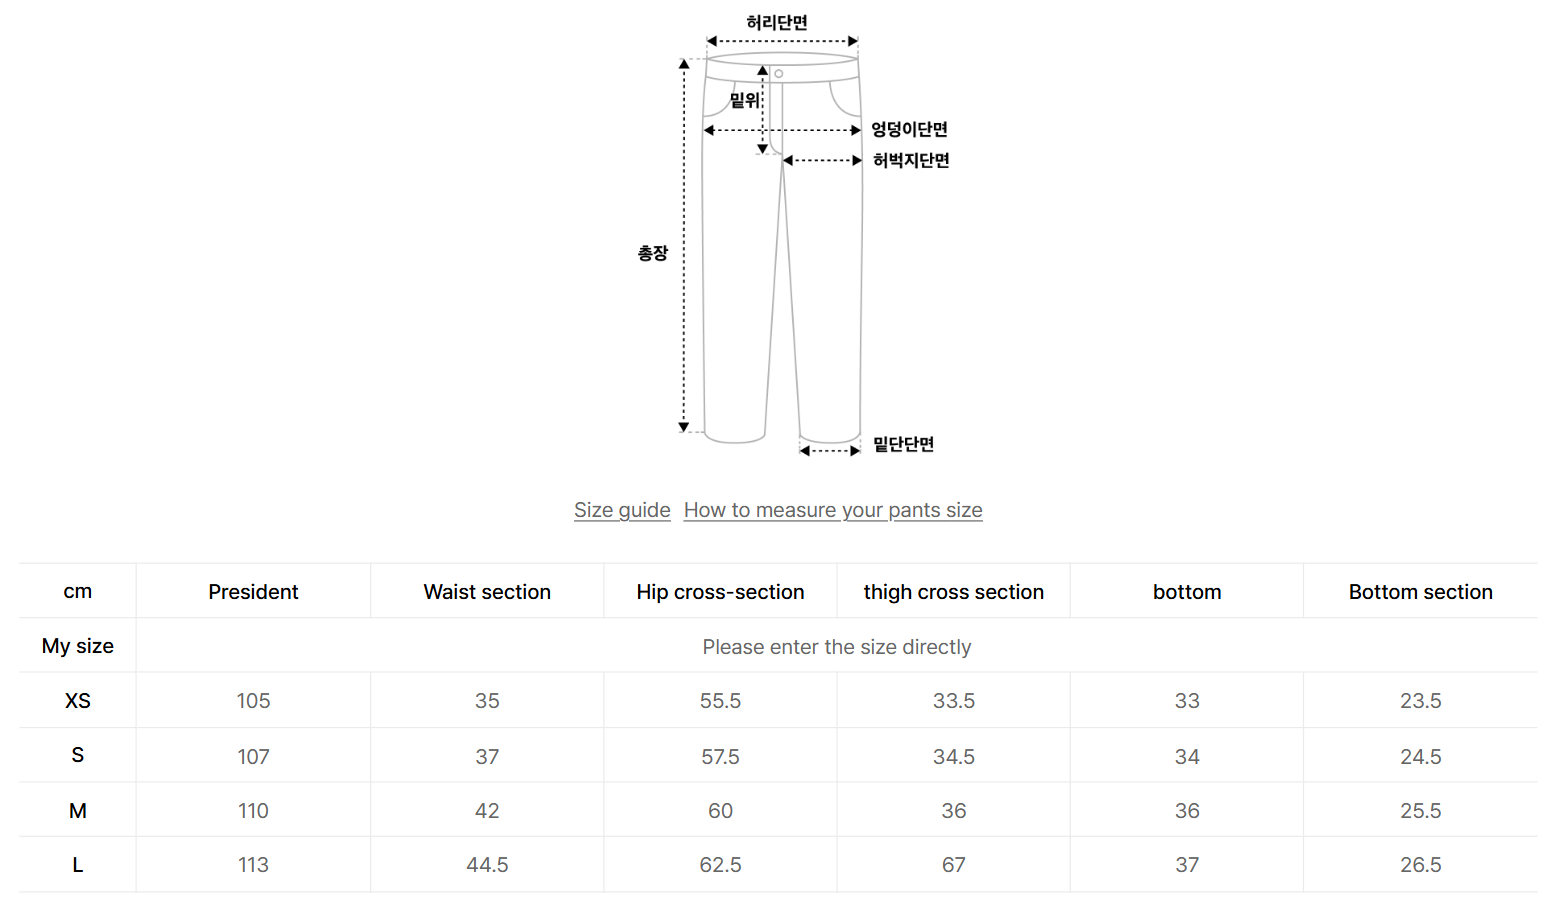Image resolution: width=1557 pixels, height=915 pixels.
Task: Click the cm unit header cell
Action: pos(78,592)
